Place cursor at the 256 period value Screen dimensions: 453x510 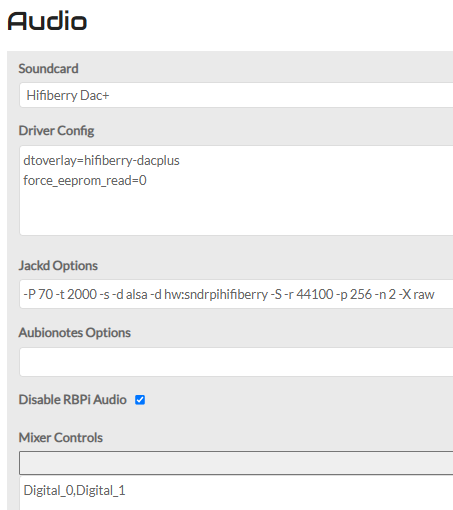[x=361, y=295]
